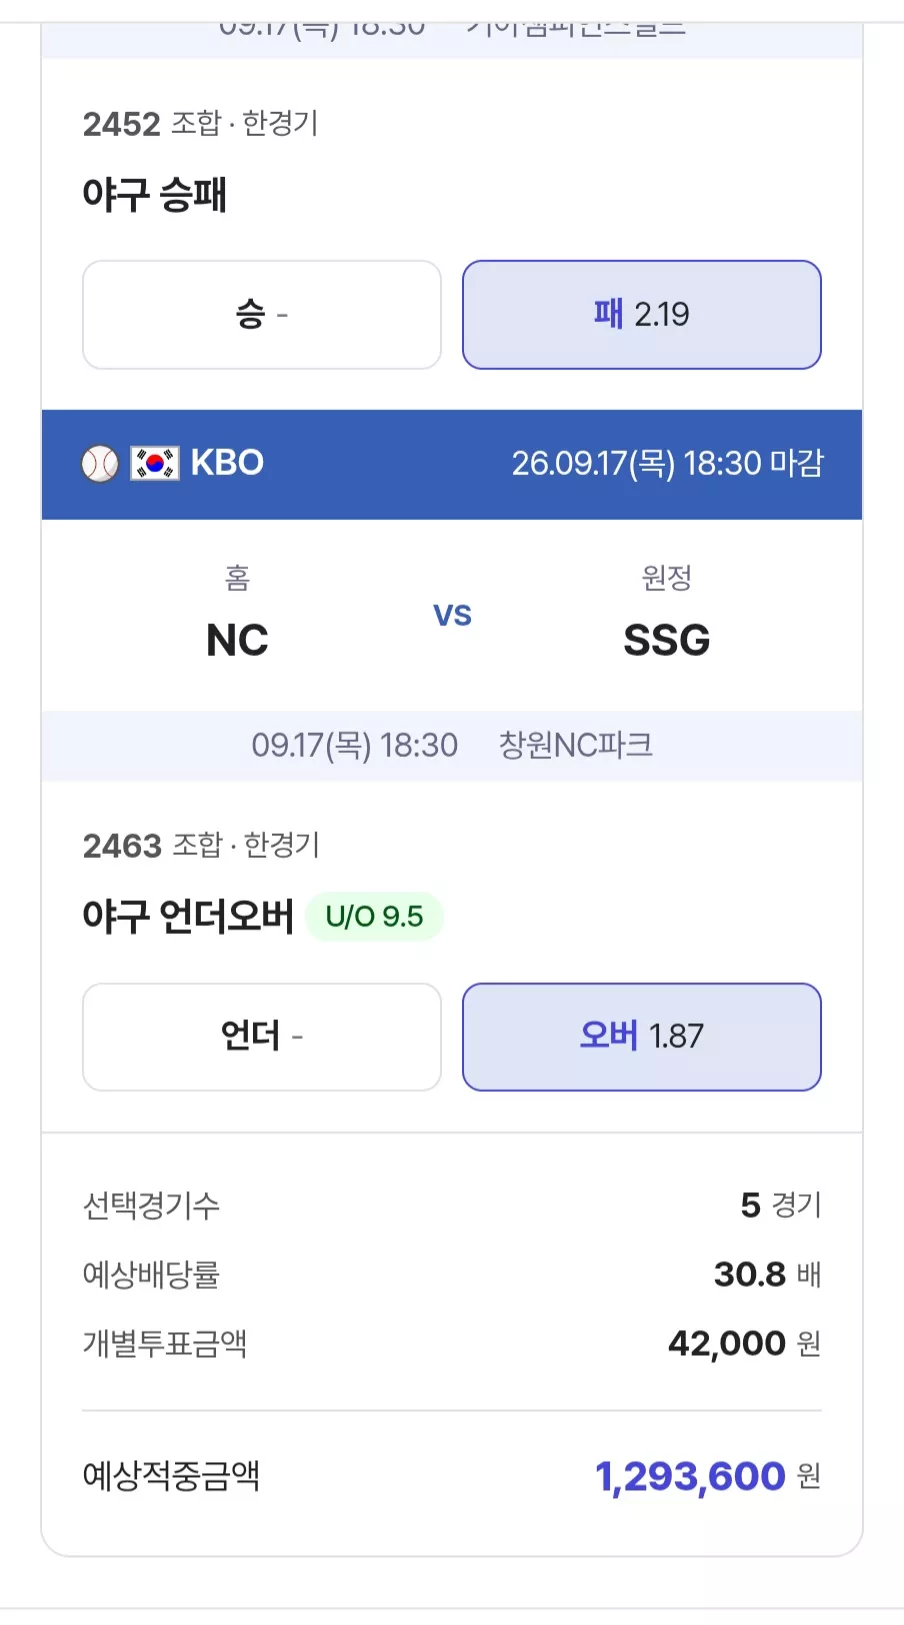
Task: Click the 선택경기수 5 경기 row
Action: click(452, 1205)
